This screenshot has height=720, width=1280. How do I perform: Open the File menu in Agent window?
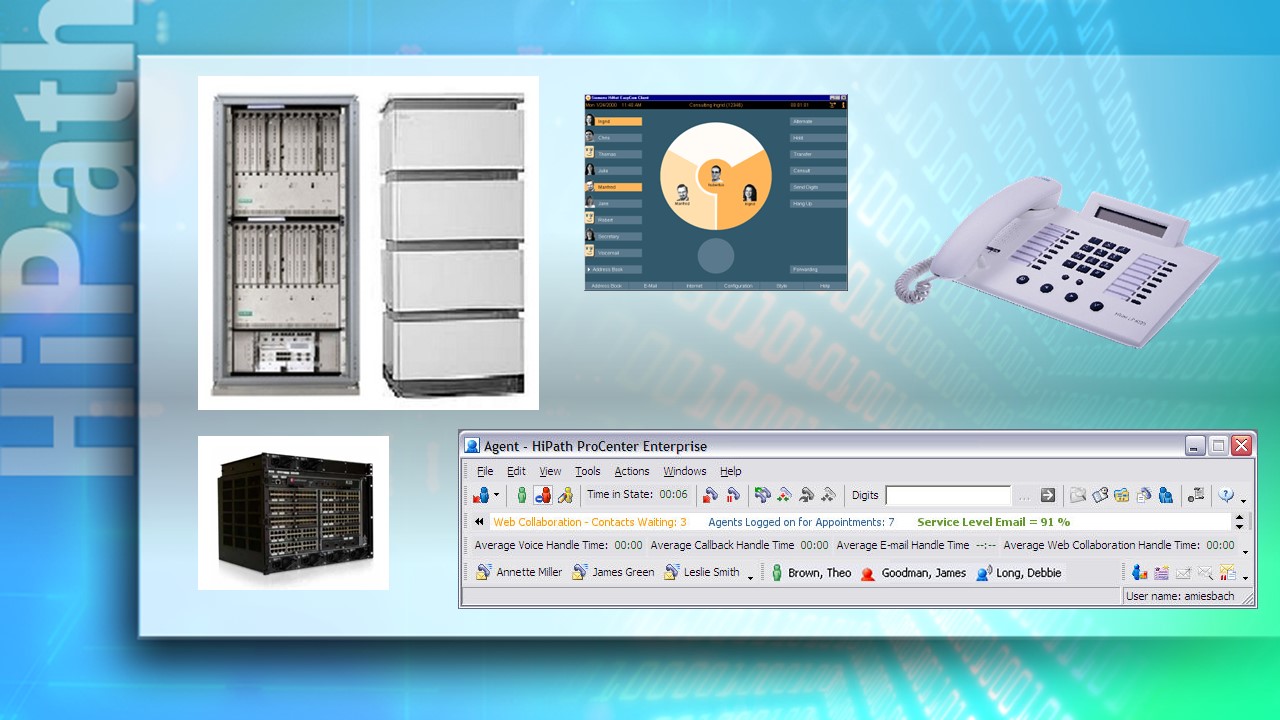pos(485,471)
